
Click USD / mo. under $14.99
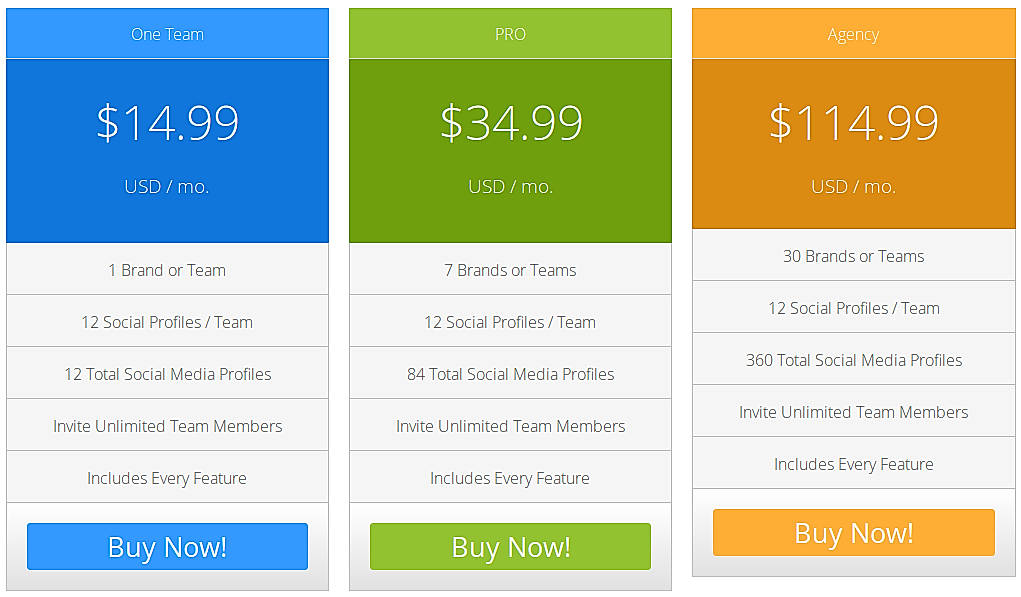coord(167,187)
